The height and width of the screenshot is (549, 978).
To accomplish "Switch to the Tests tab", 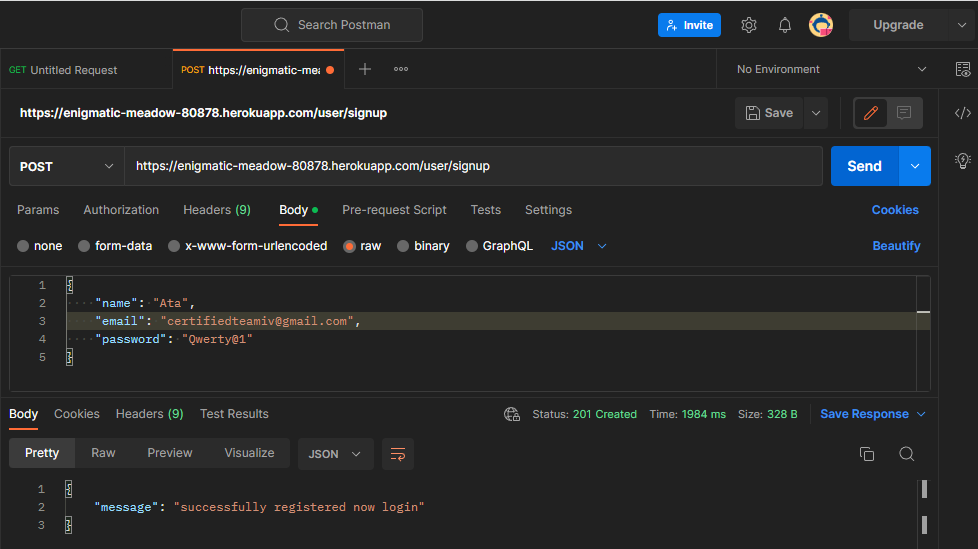I will coord(486,210).
